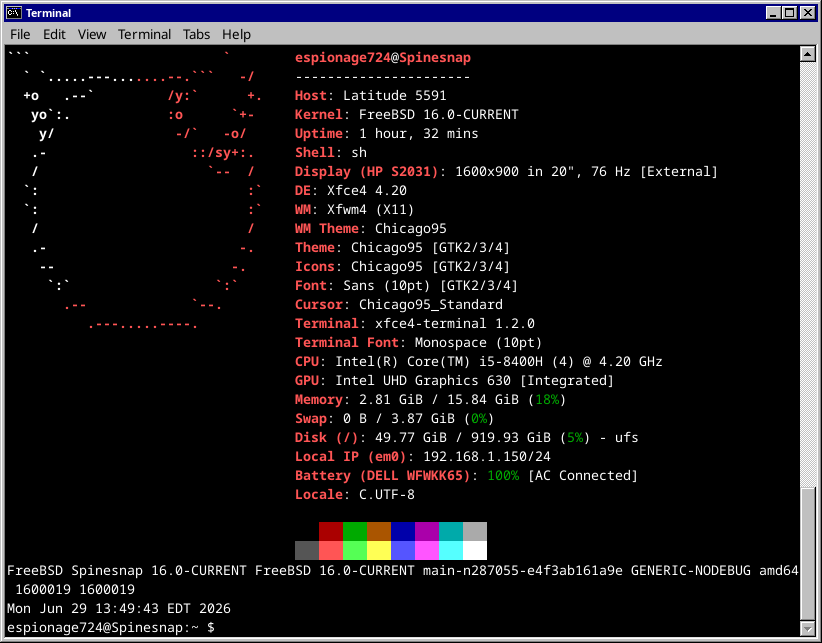The width and height of the screenshot is (822, 643).
Task: Click the bright green color block
Action: coord(355,550)
